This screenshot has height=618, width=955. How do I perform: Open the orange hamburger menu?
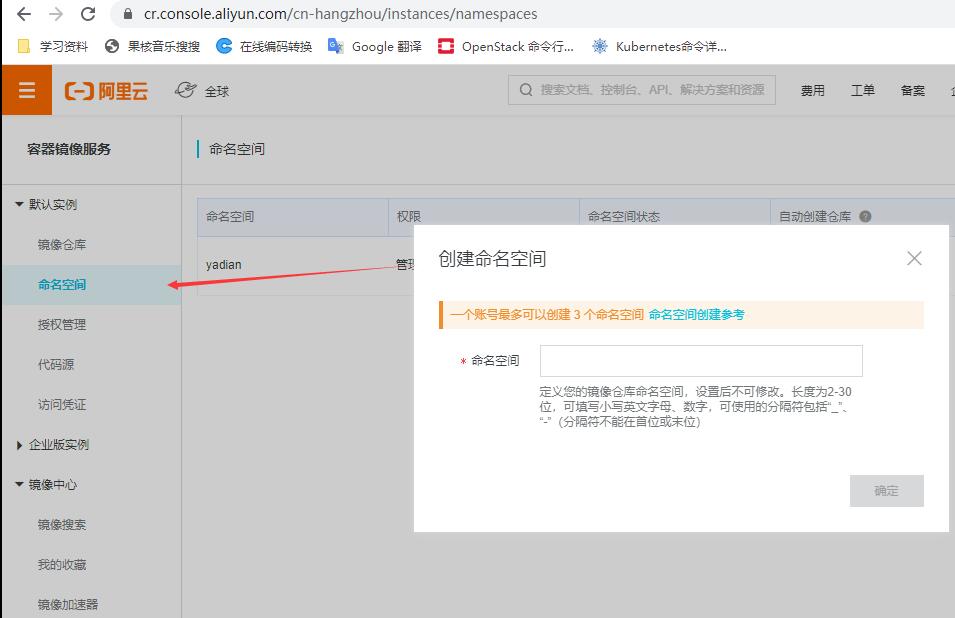pyautogui.click(x=27, y=91)
